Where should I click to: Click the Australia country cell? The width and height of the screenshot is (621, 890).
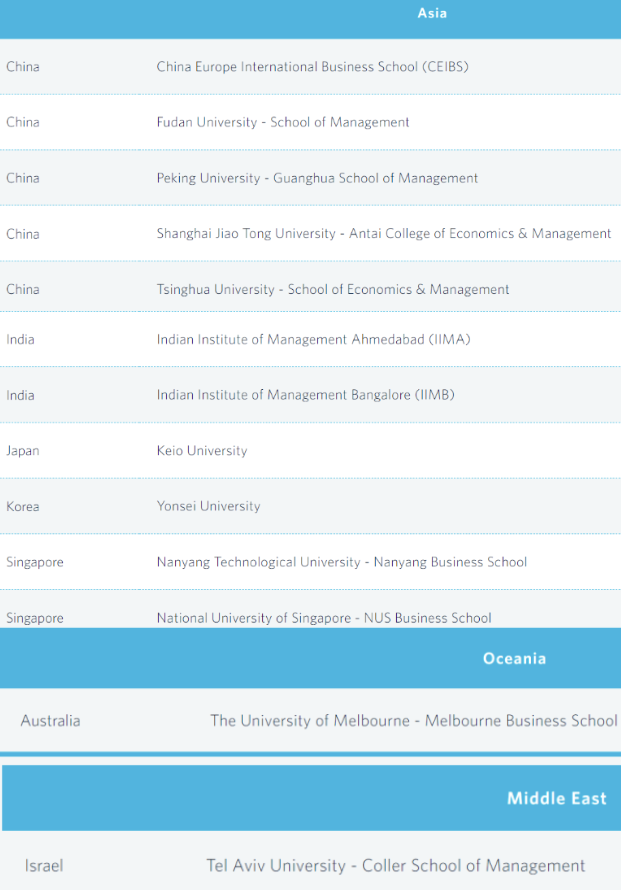point(51,721)
